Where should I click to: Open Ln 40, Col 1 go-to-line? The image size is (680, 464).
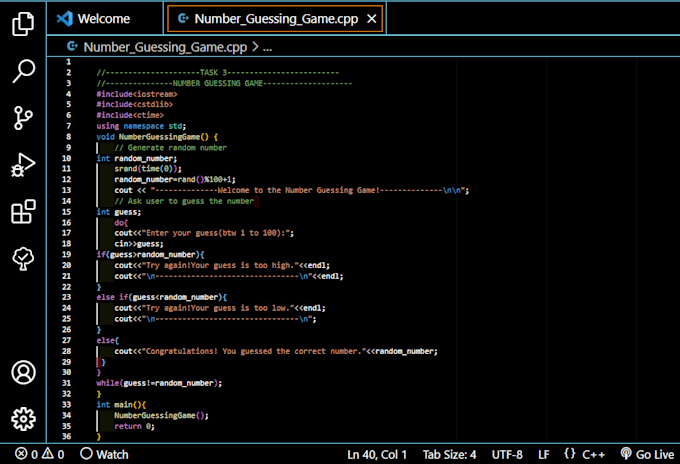click(377, 454)
